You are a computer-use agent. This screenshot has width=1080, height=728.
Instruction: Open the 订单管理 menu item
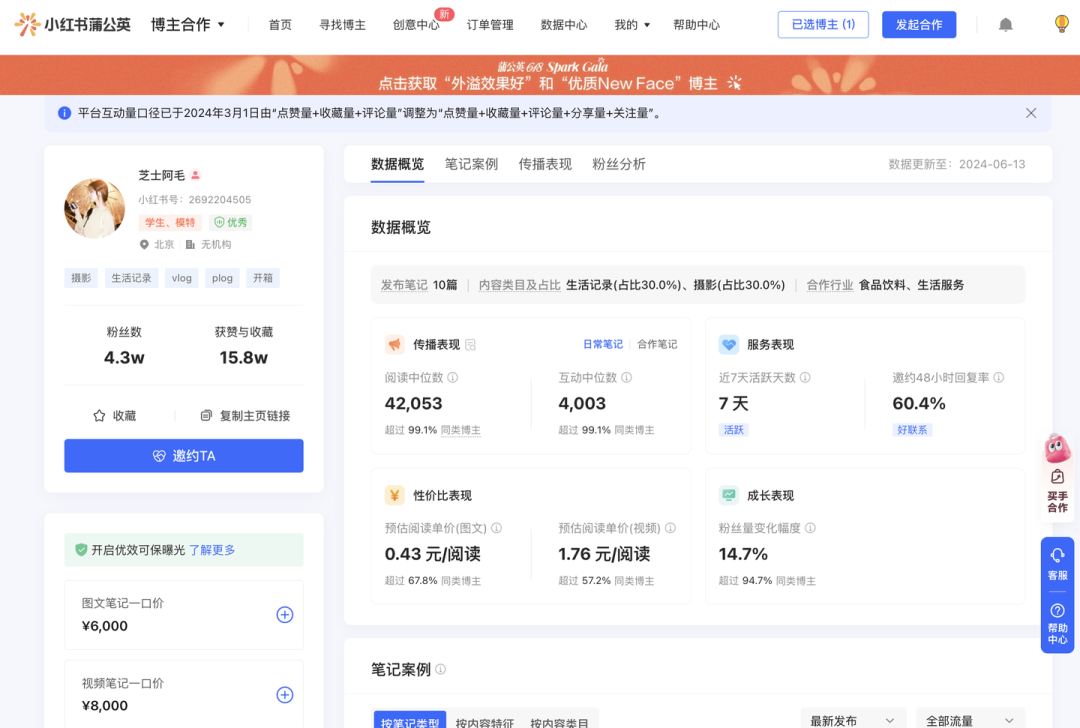[x=492, y=24]
